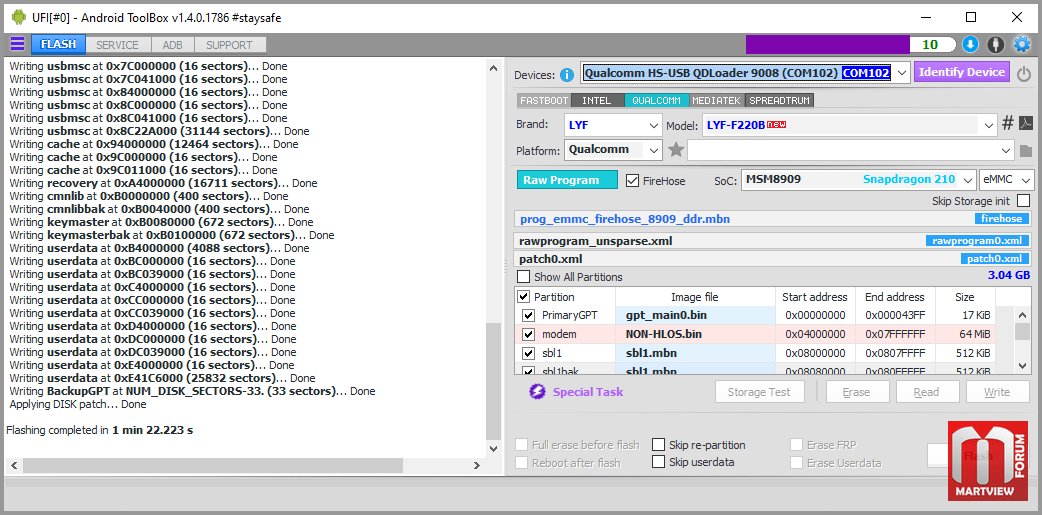Viewport: 1042px width, 515px height.
Task: Open the Platform Qualcomm dropdown
Action: [x=653, y=150]
